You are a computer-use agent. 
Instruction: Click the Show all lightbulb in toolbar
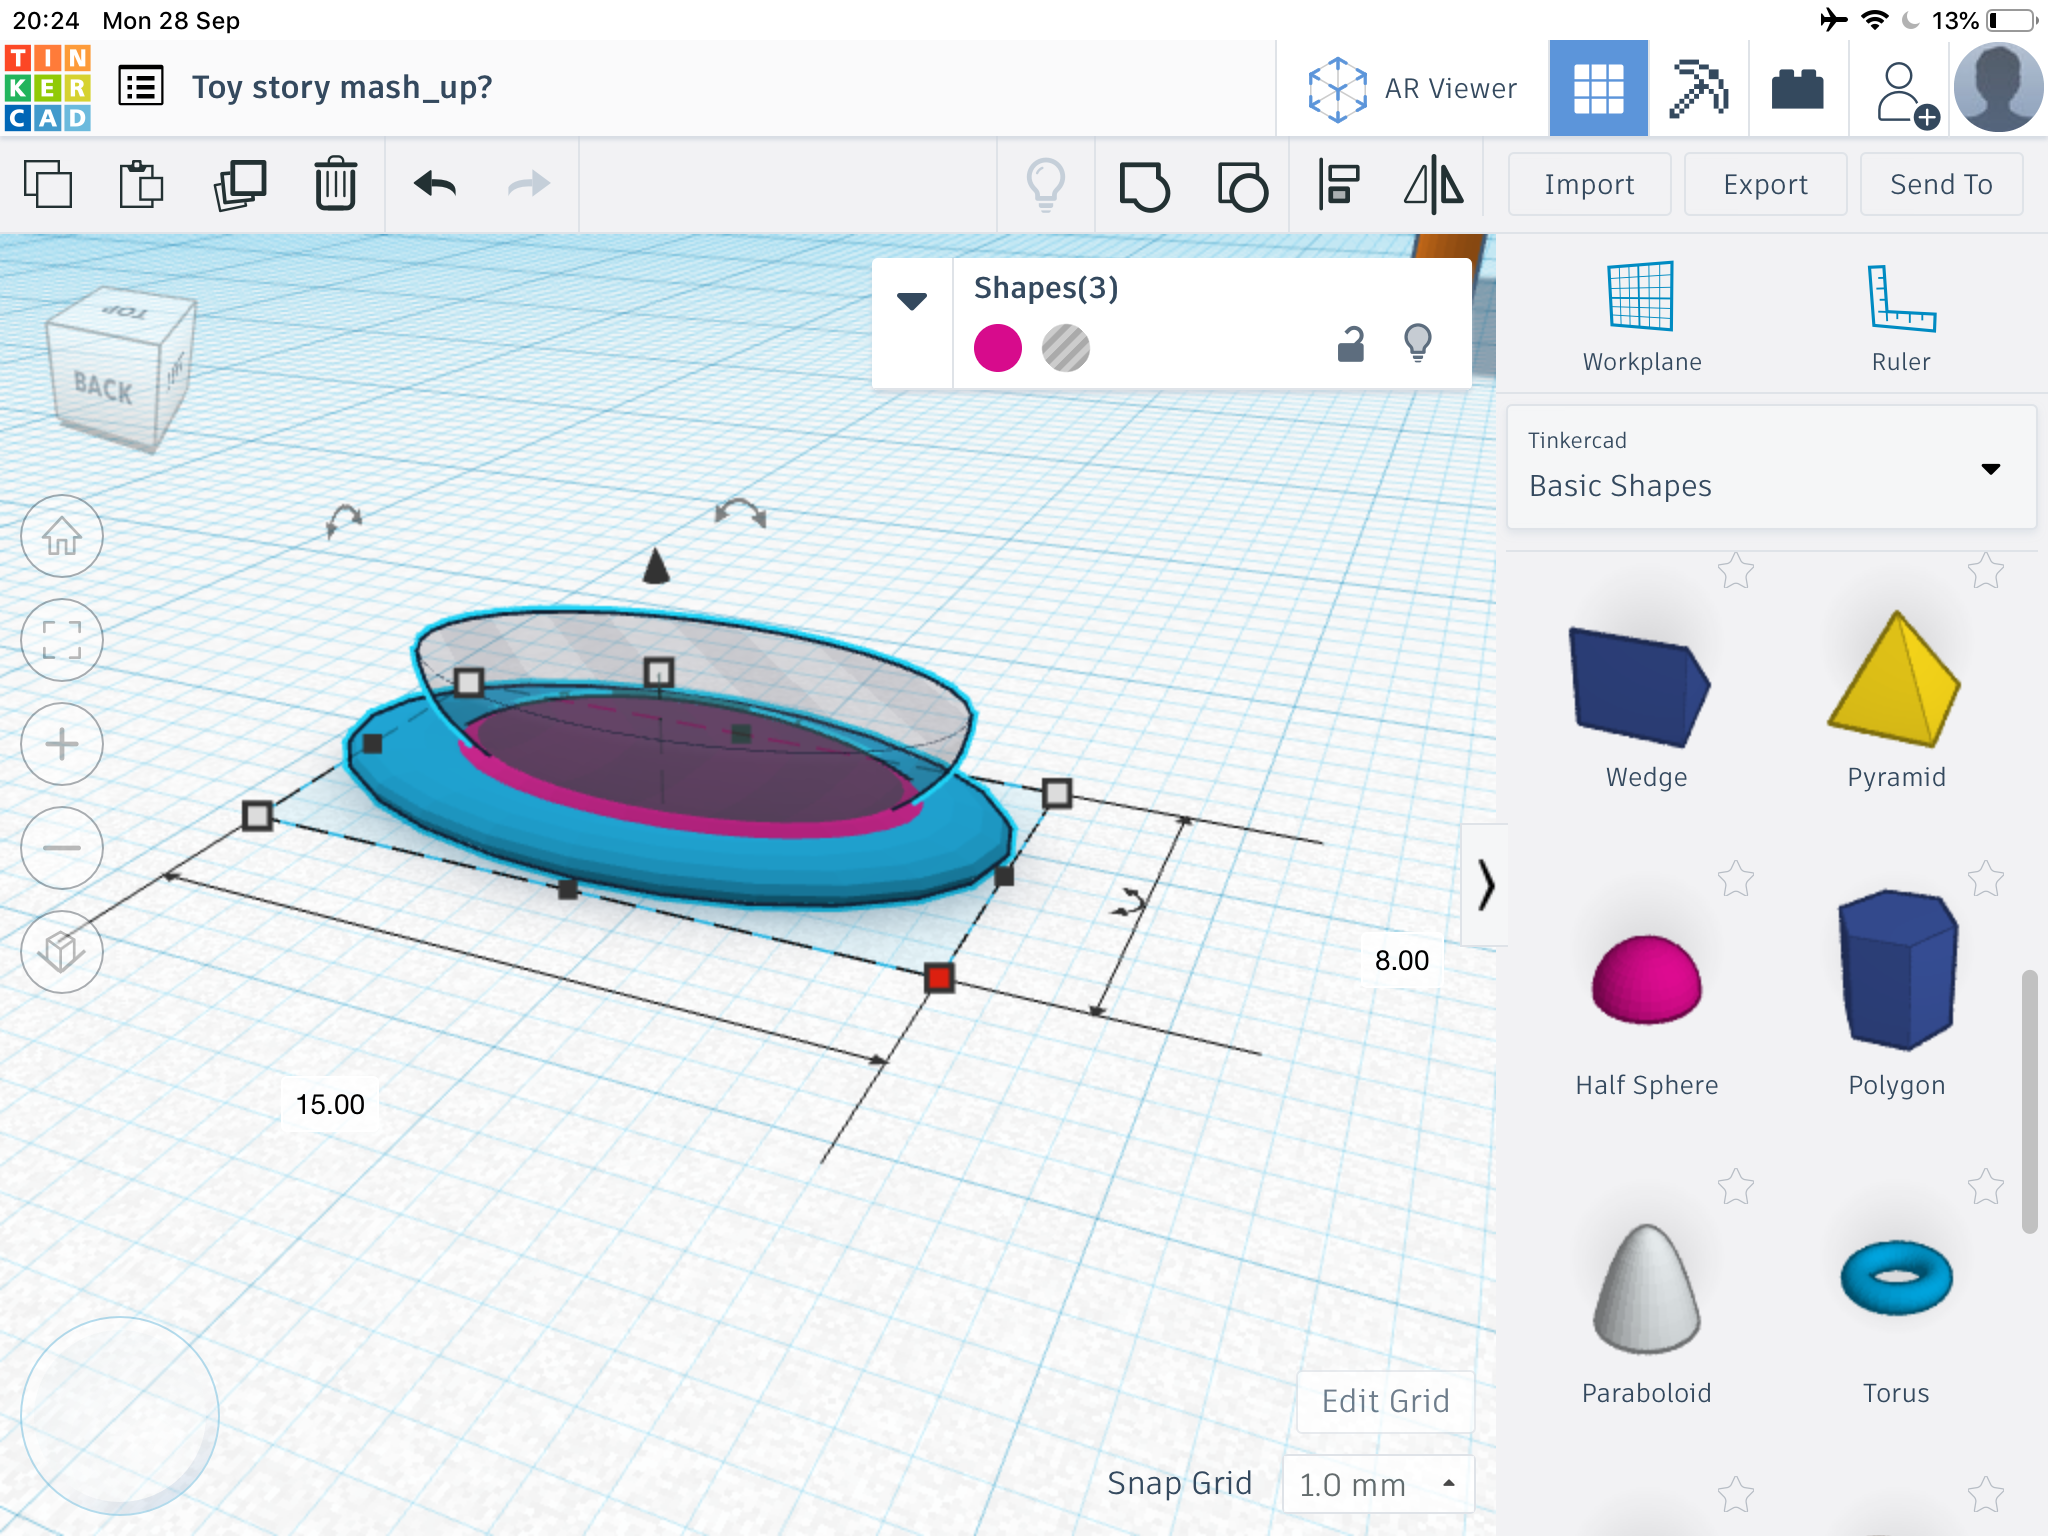coord(1046,185)
